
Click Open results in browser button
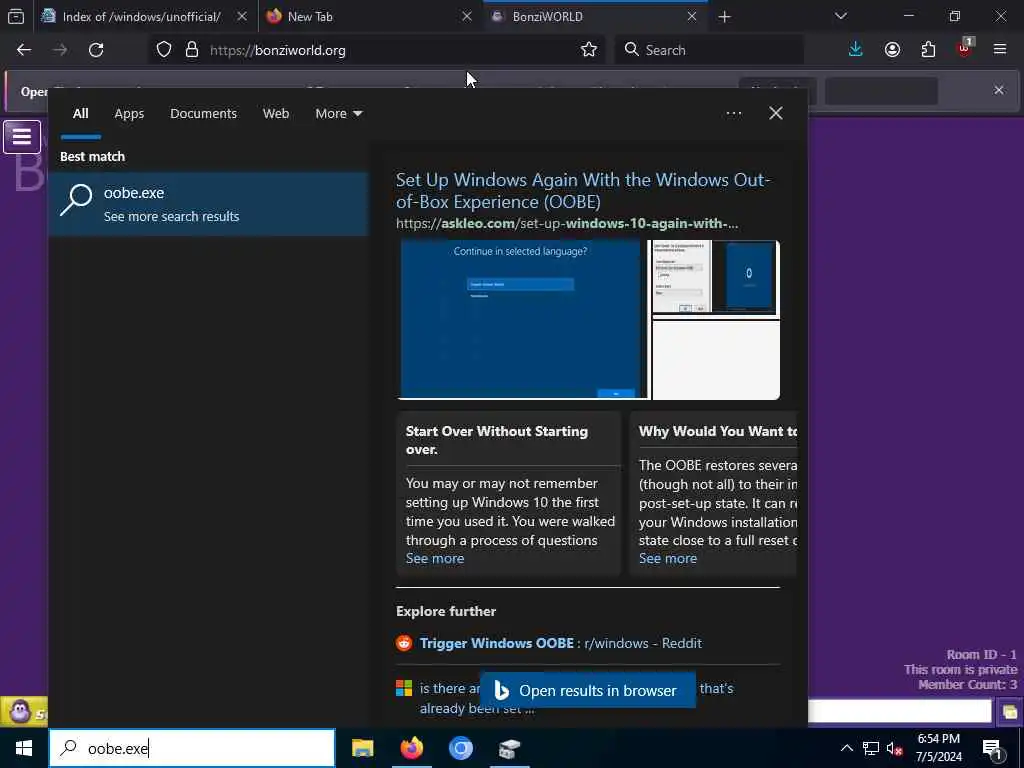click(x=588, y=690)
